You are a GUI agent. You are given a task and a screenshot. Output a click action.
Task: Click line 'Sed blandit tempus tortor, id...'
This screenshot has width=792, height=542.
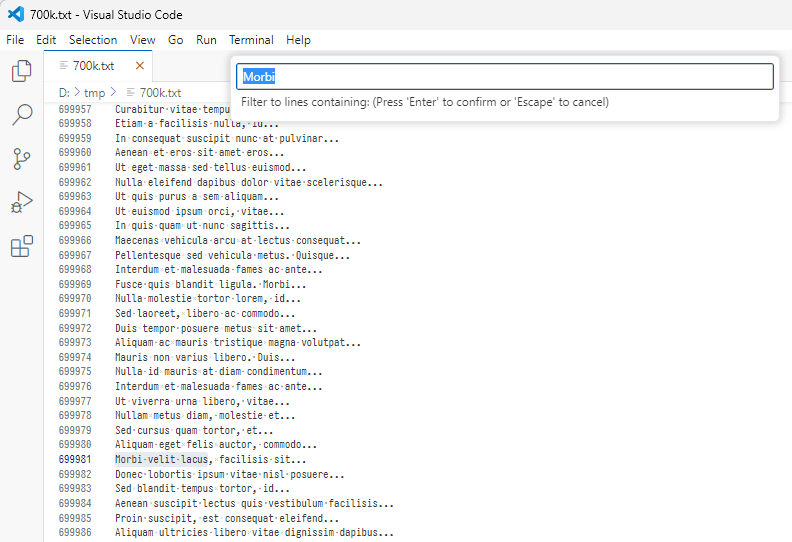pyautogui.click(x=203, y=488)
